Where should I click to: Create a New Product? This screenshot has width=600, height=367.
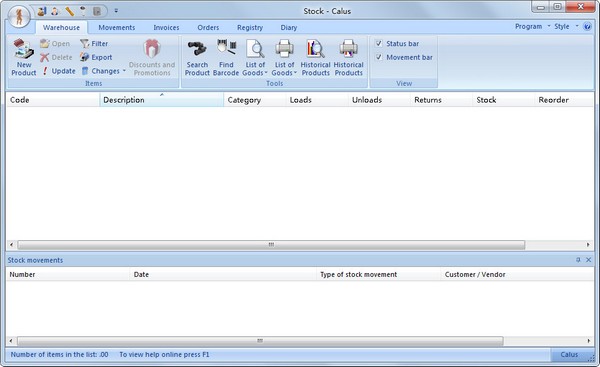tap(24, 57)
